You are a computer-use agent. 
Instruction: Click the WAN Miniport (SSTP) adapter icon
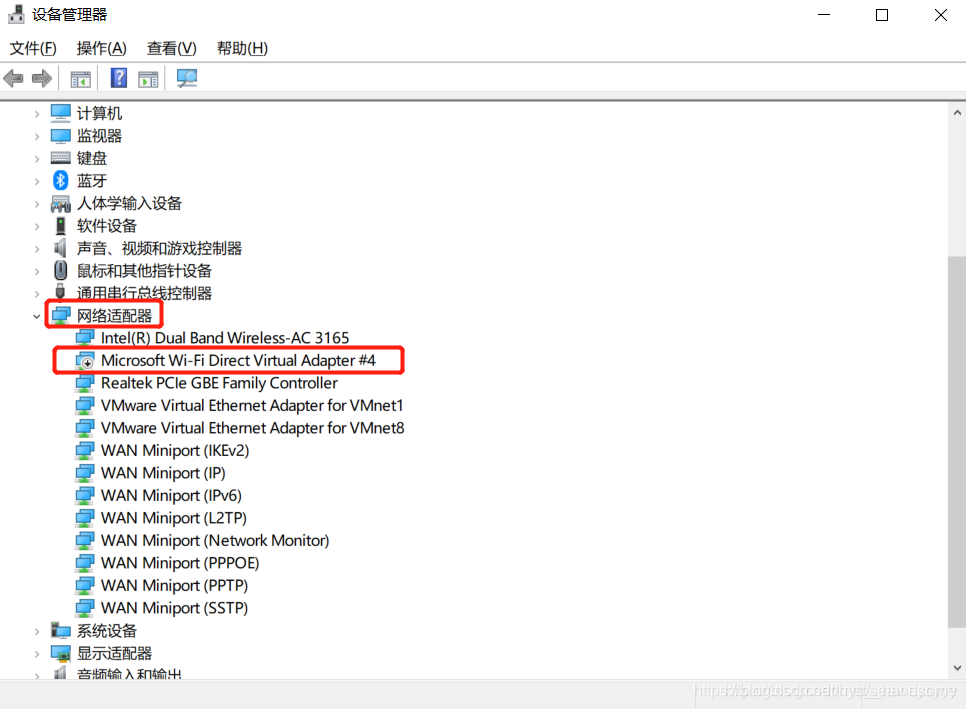pyautogui.click(x=84, y=608)
